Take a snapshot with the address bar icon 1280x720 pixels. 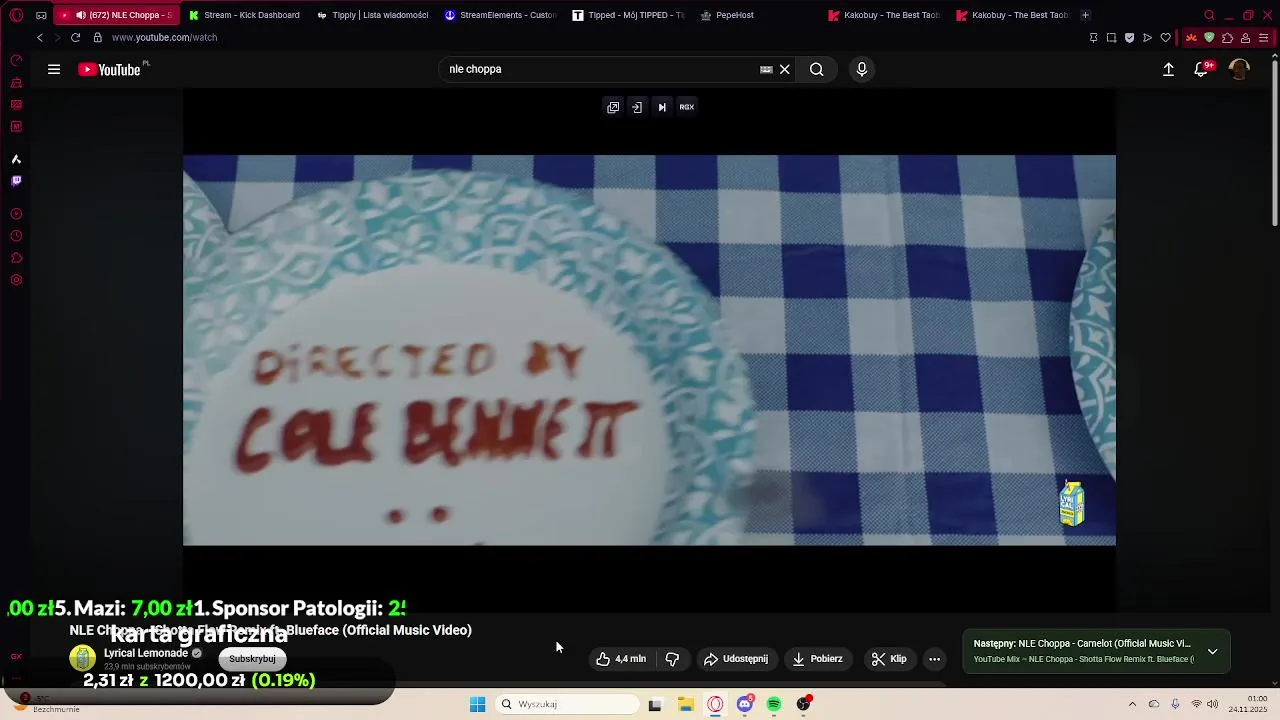(1111, 38)
